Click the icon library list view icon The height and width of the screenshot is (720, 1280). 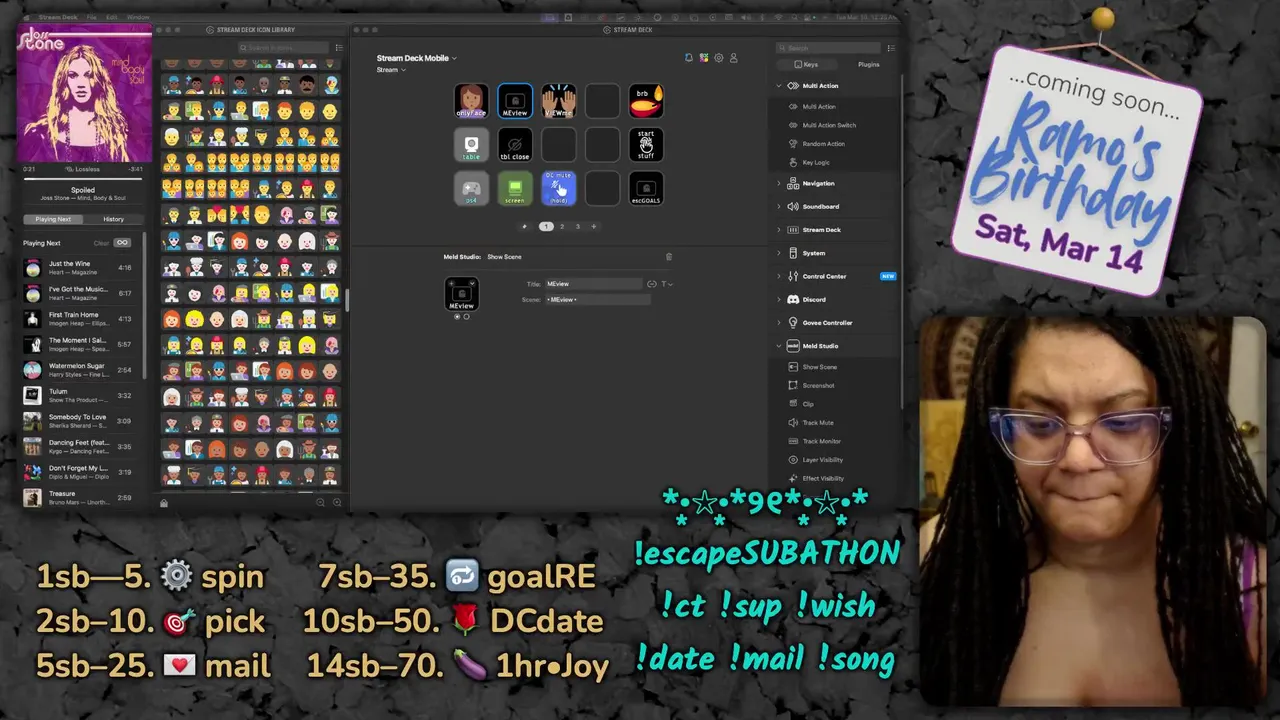[x=339, y=48]
